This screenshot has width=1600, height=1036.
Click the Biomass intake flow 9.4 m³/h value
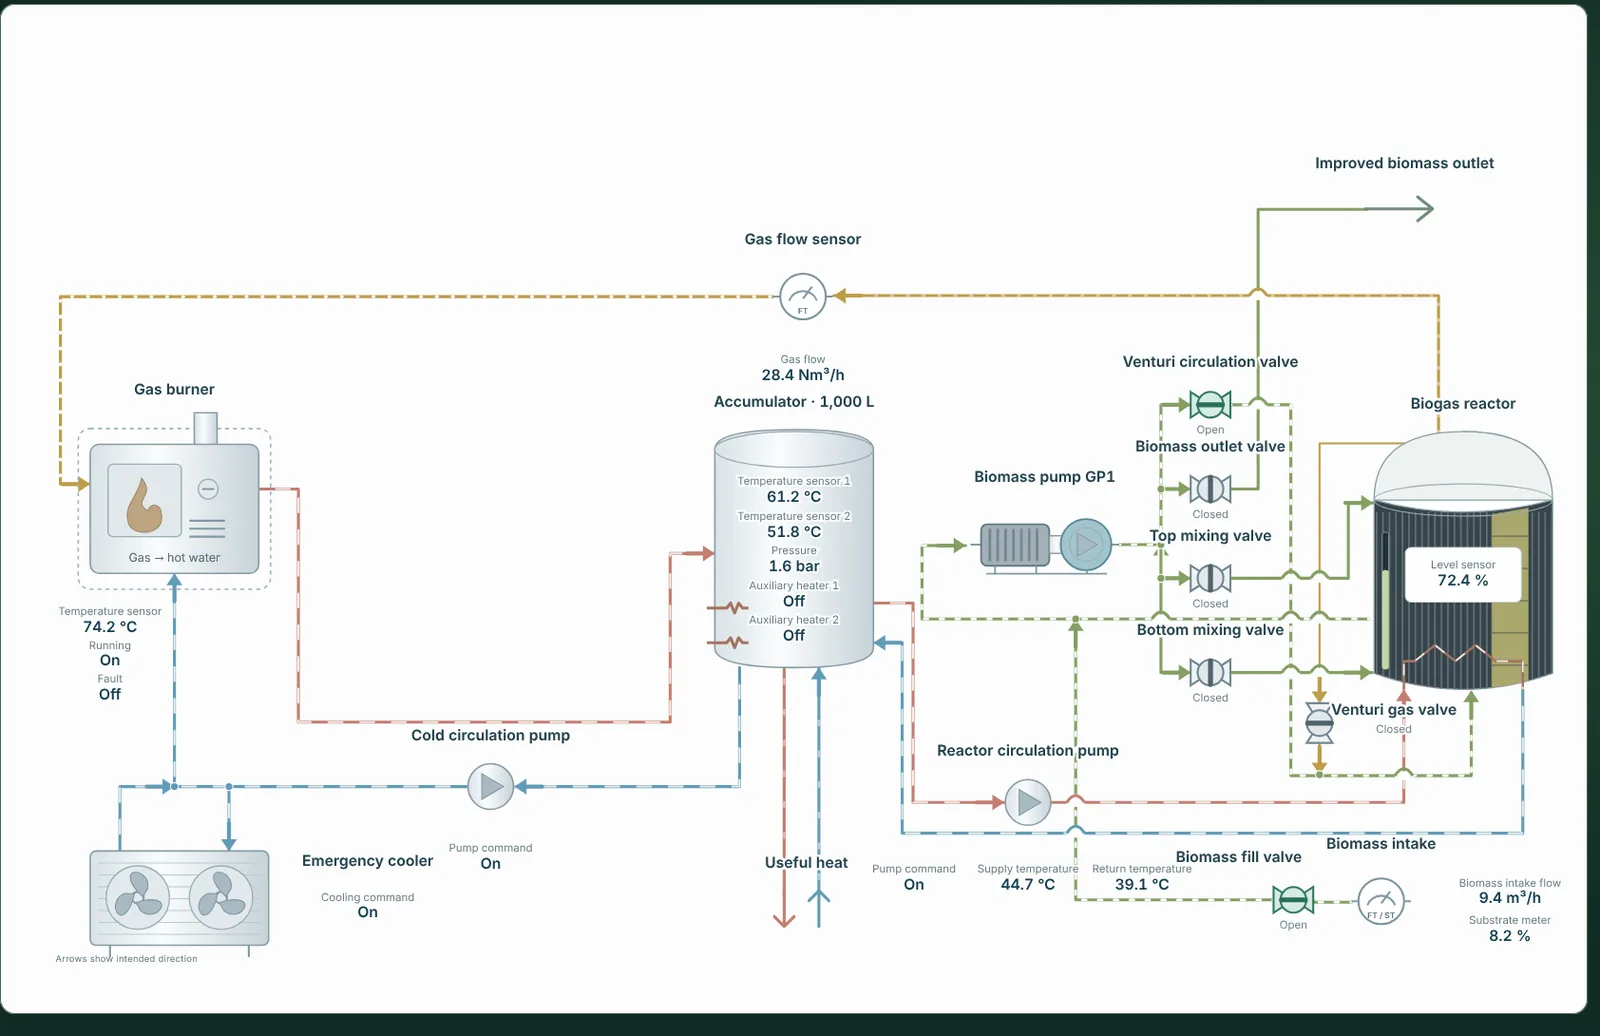[1510, 898]
